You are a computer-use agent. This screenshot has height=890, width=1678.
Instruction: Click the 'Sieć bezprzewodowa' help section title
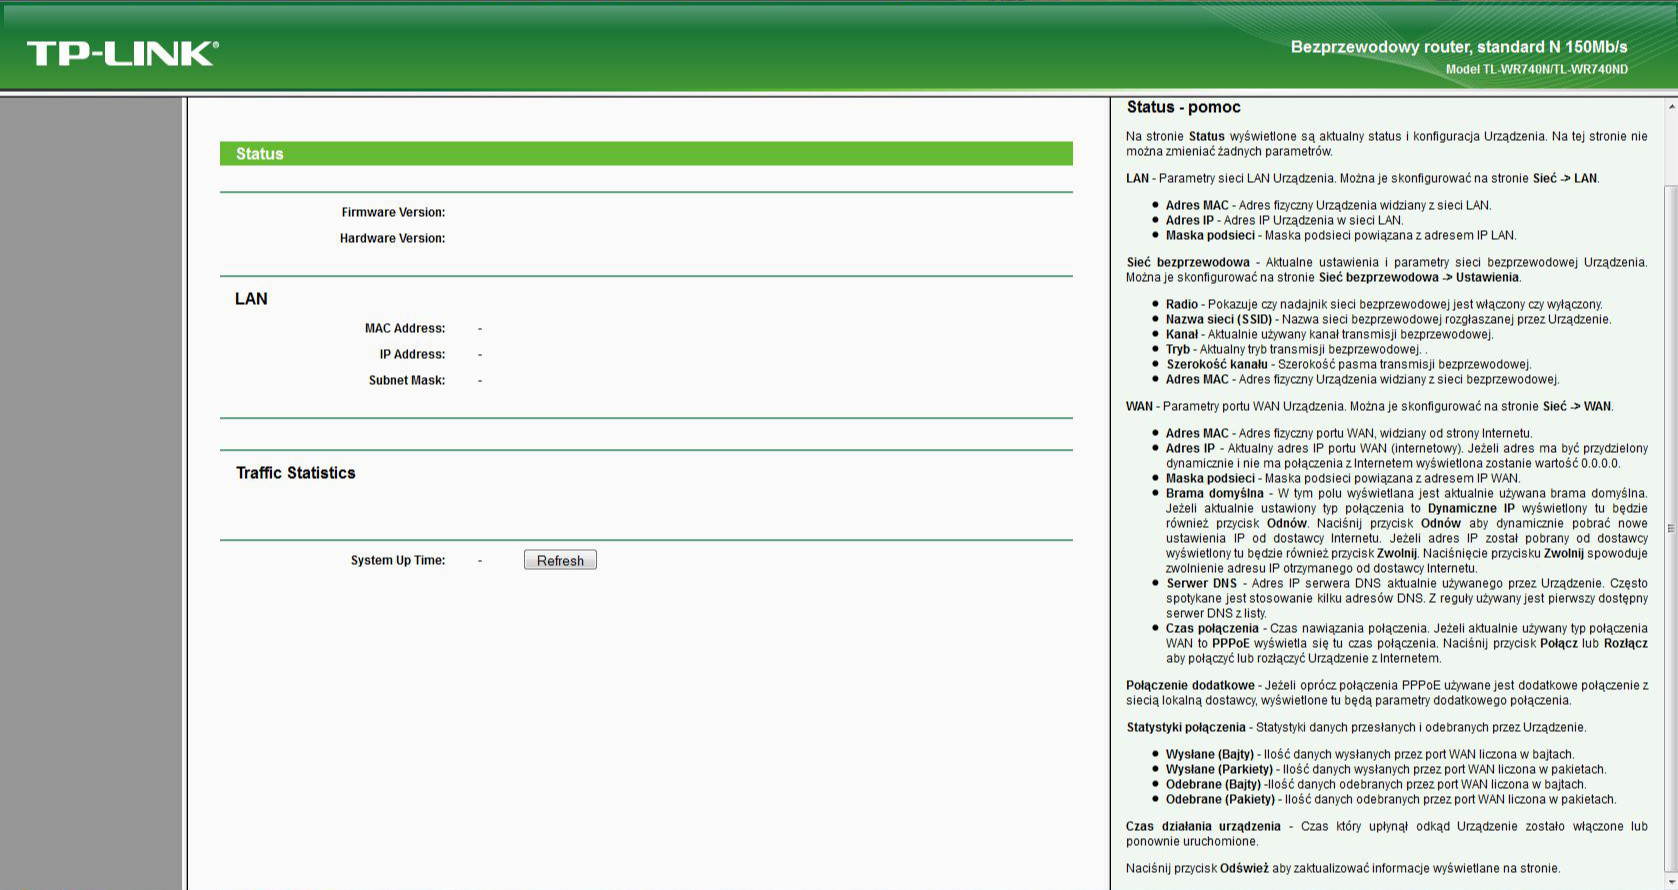[1188, 262]
